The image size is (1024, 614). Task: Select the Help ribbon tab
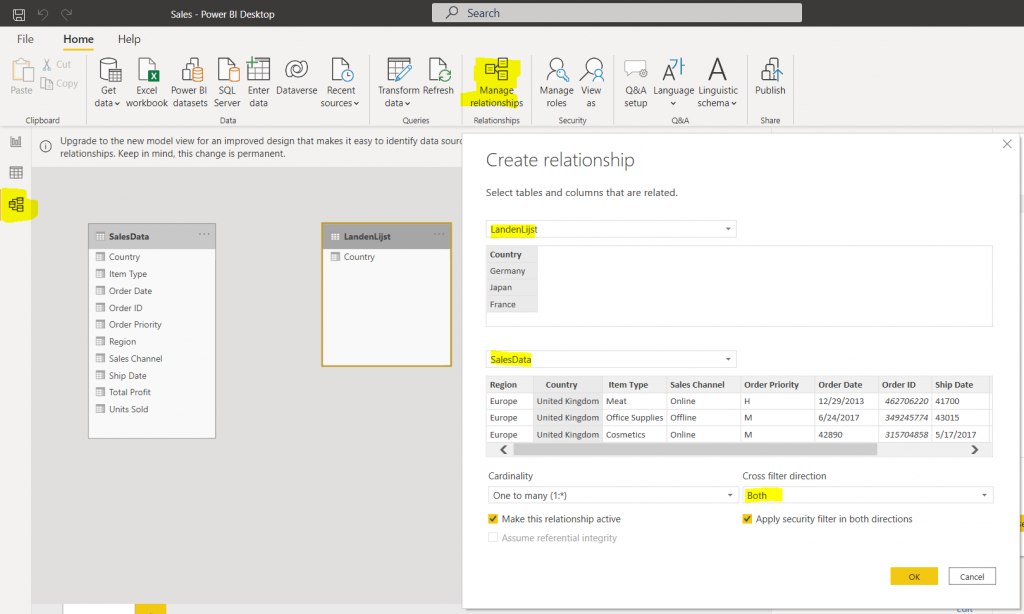point(129,39)
